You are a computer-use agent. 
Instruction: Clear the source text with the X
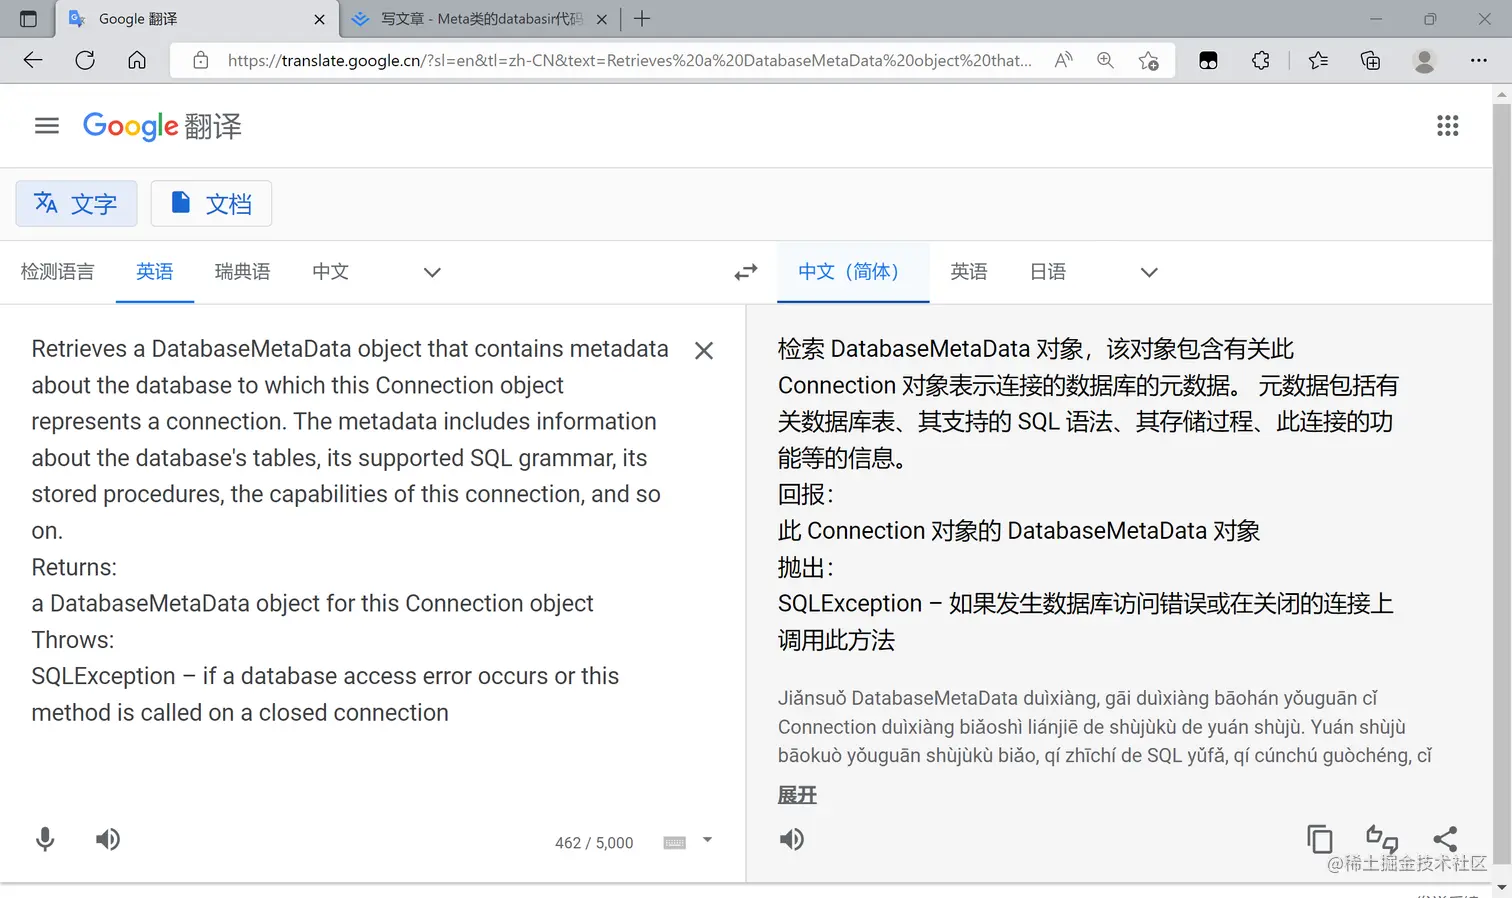click(704, 351)
